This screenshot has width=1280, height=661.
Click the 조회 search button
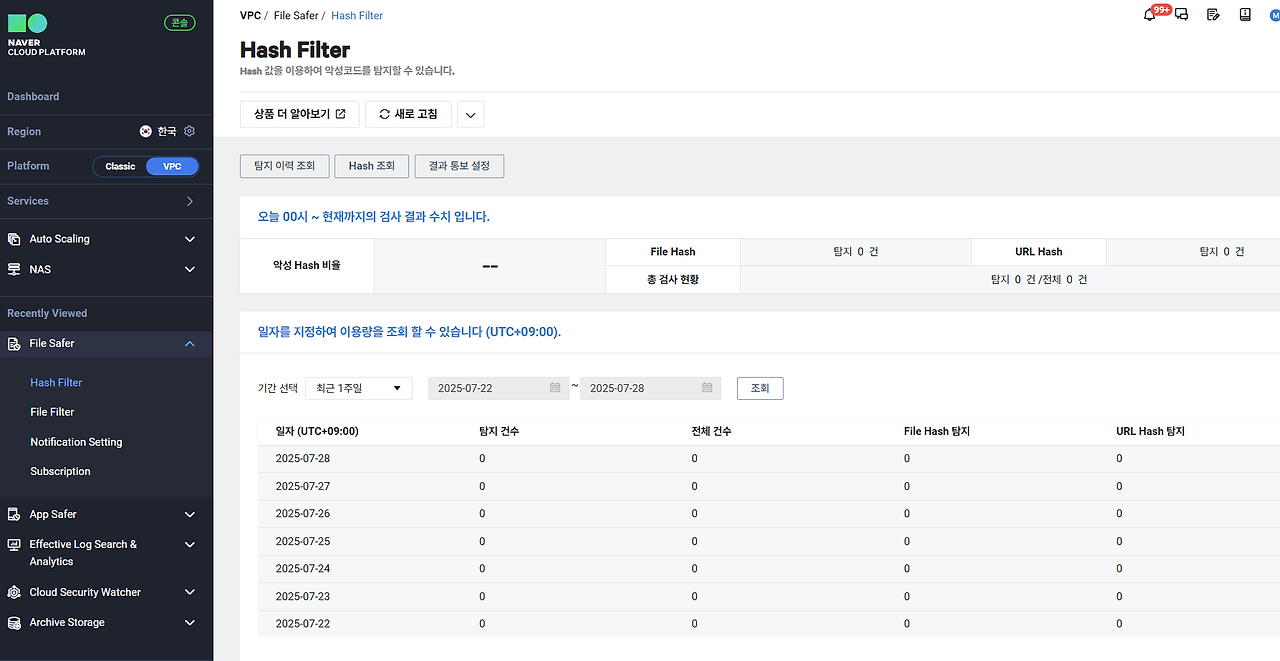point(760,388)
